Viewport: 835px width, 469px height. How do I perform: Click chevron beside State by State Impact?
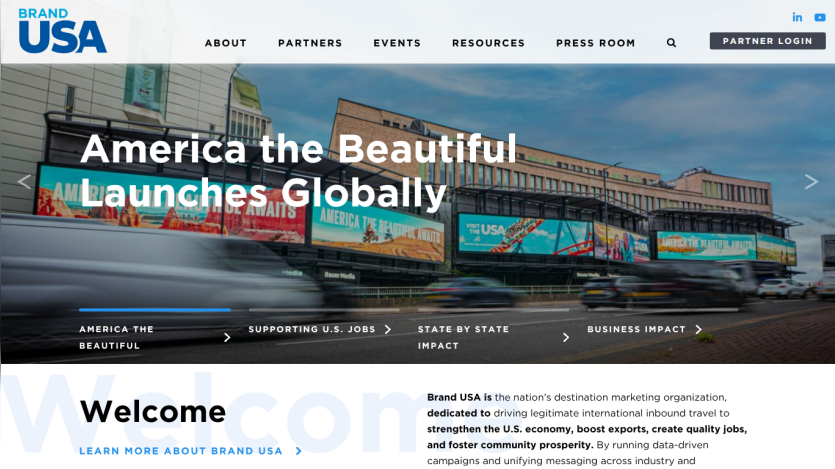tap(566, 338)
